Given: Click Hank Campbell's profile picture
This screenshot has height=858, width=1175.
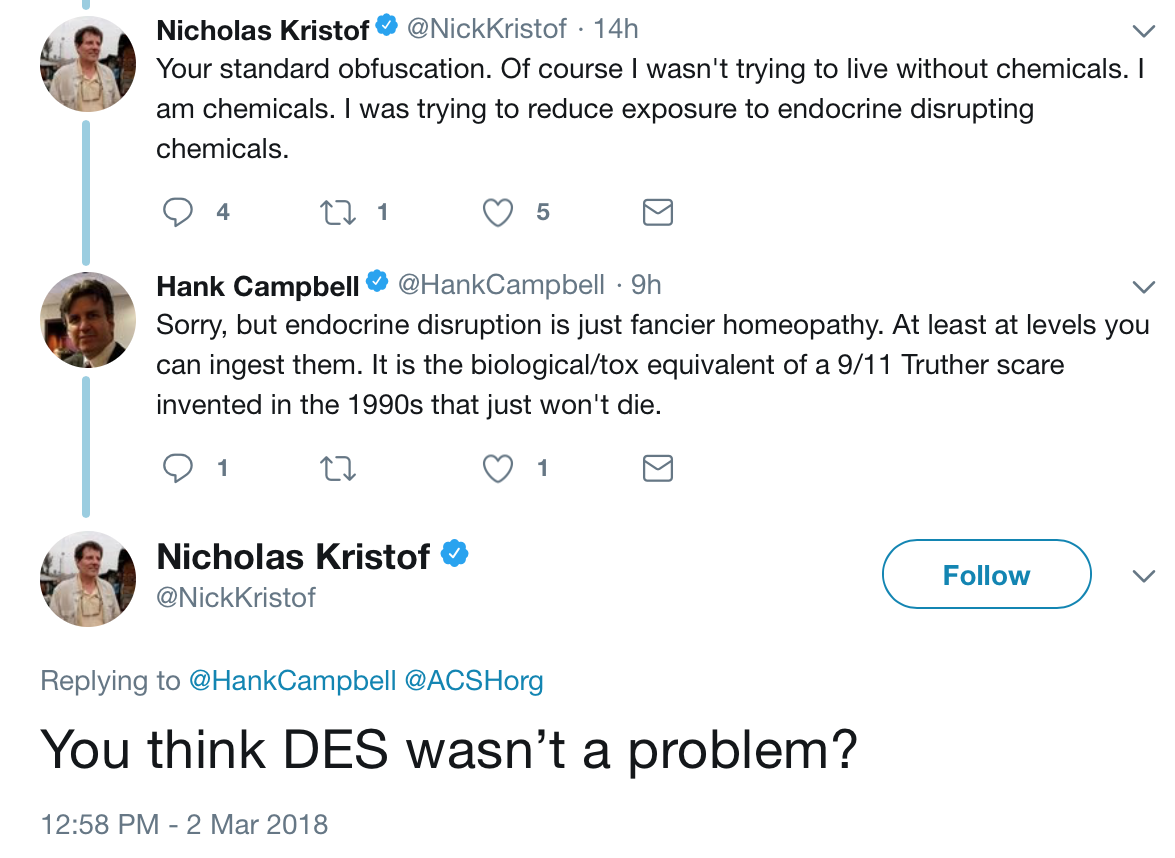Looking at the screenshot, I should point(87,320).
